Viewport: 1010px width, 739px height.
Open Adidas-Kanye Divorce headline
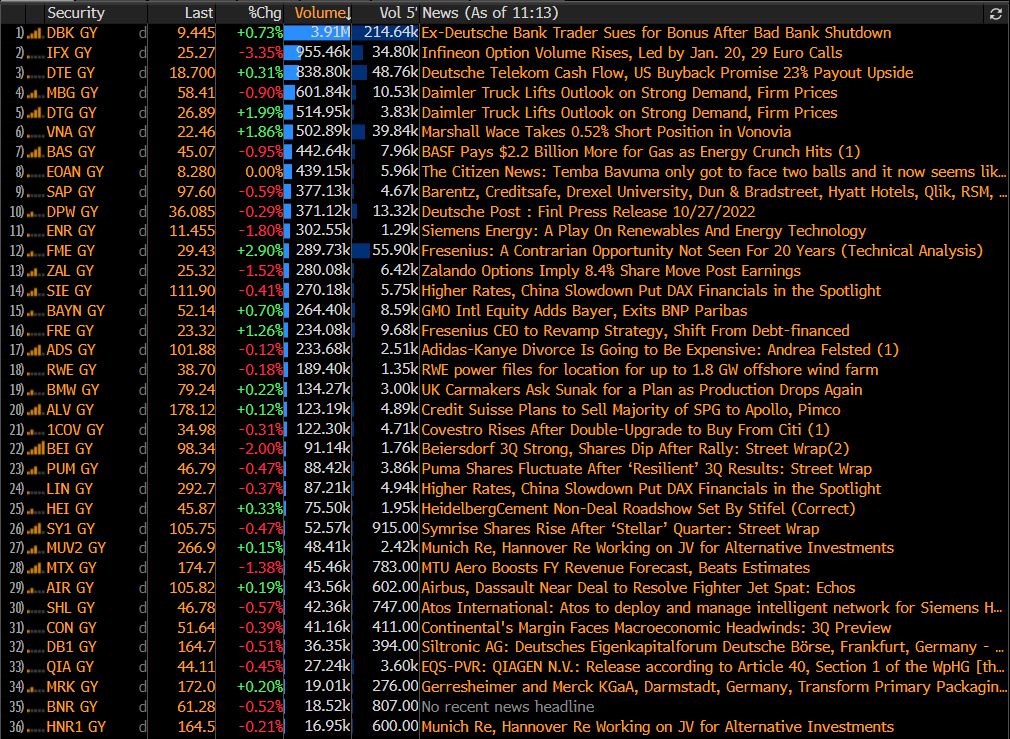coord(660,351)
